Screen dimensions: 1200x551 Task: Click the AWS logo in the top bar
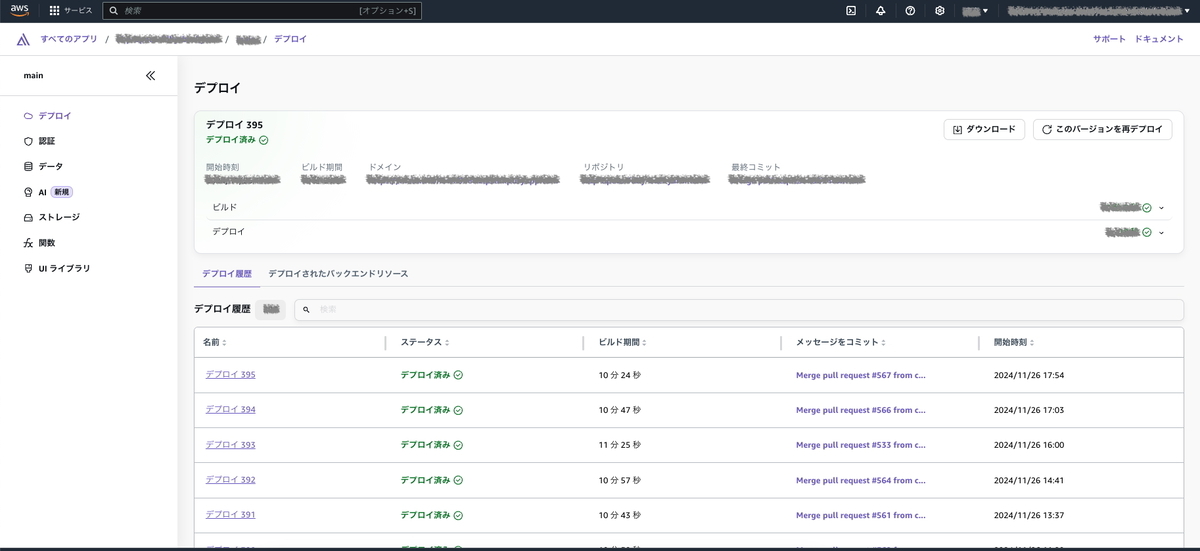pyautogui.click(x=20, y=10)
